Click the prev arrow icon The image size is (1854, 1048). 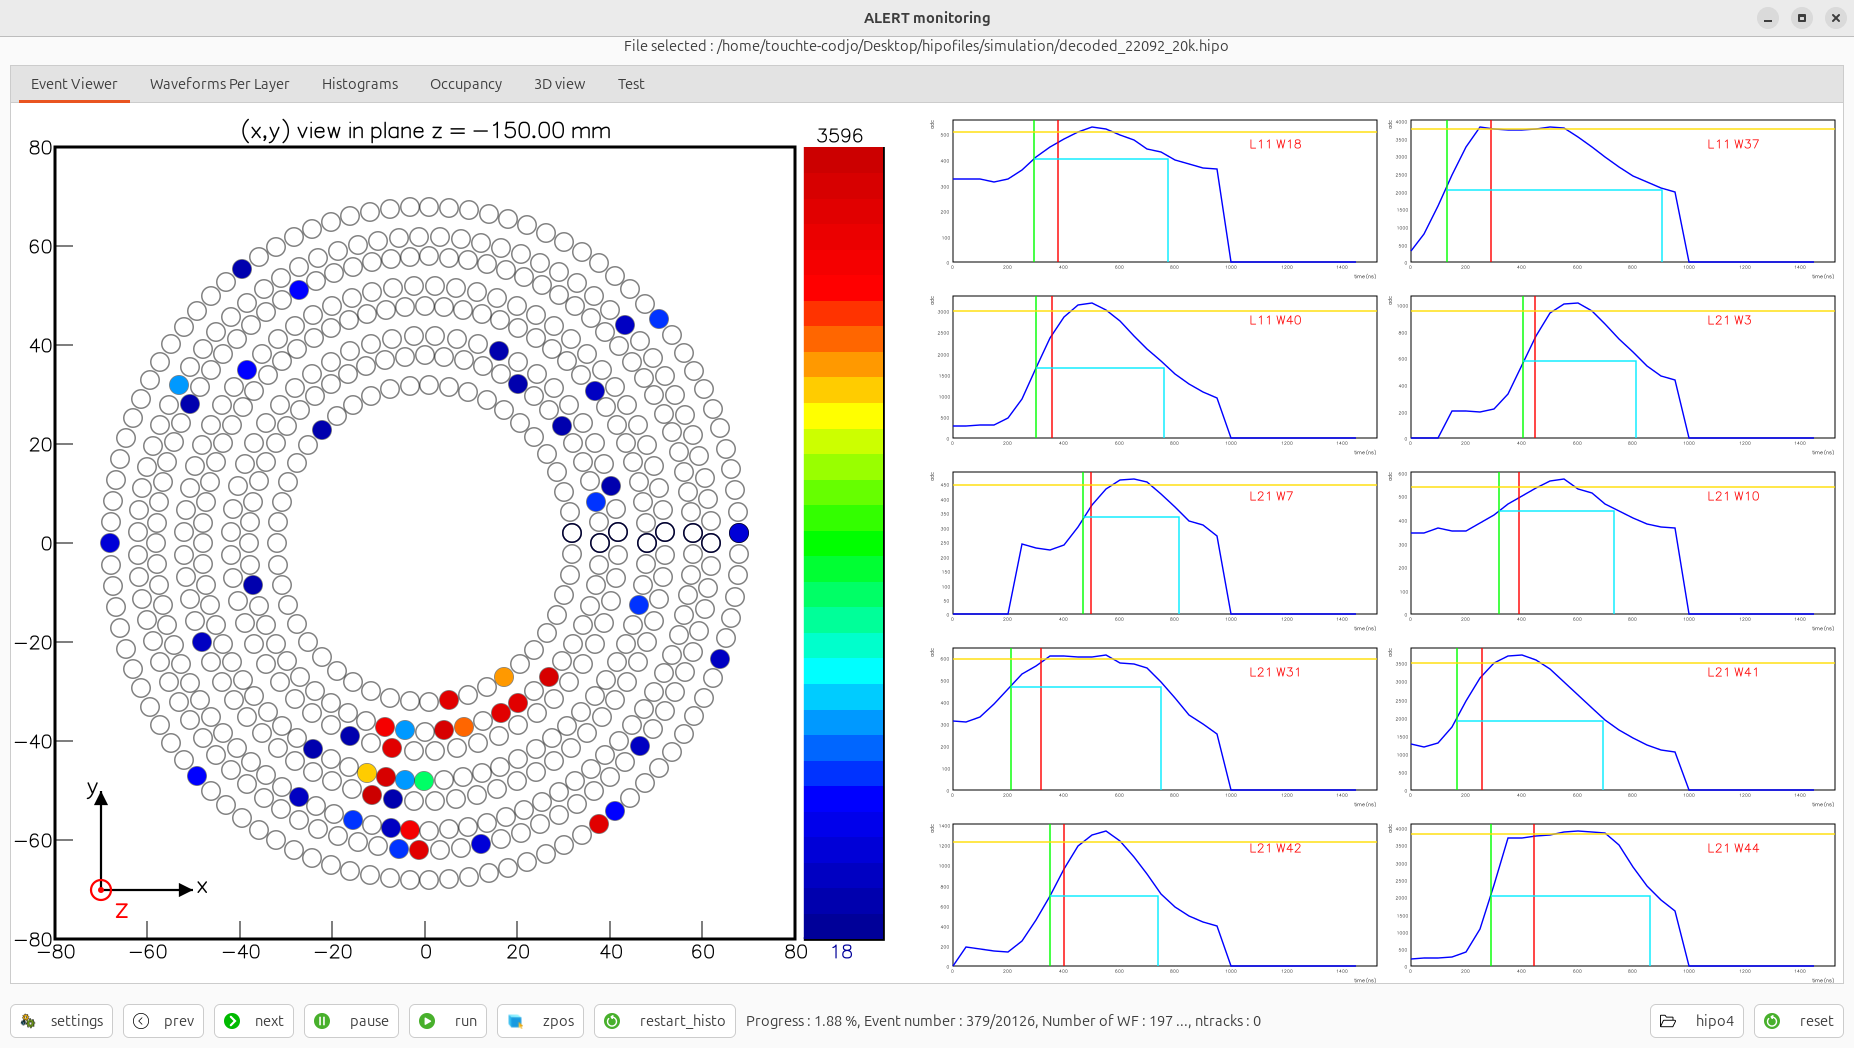pyautogui.click(x=141, y=1021)
